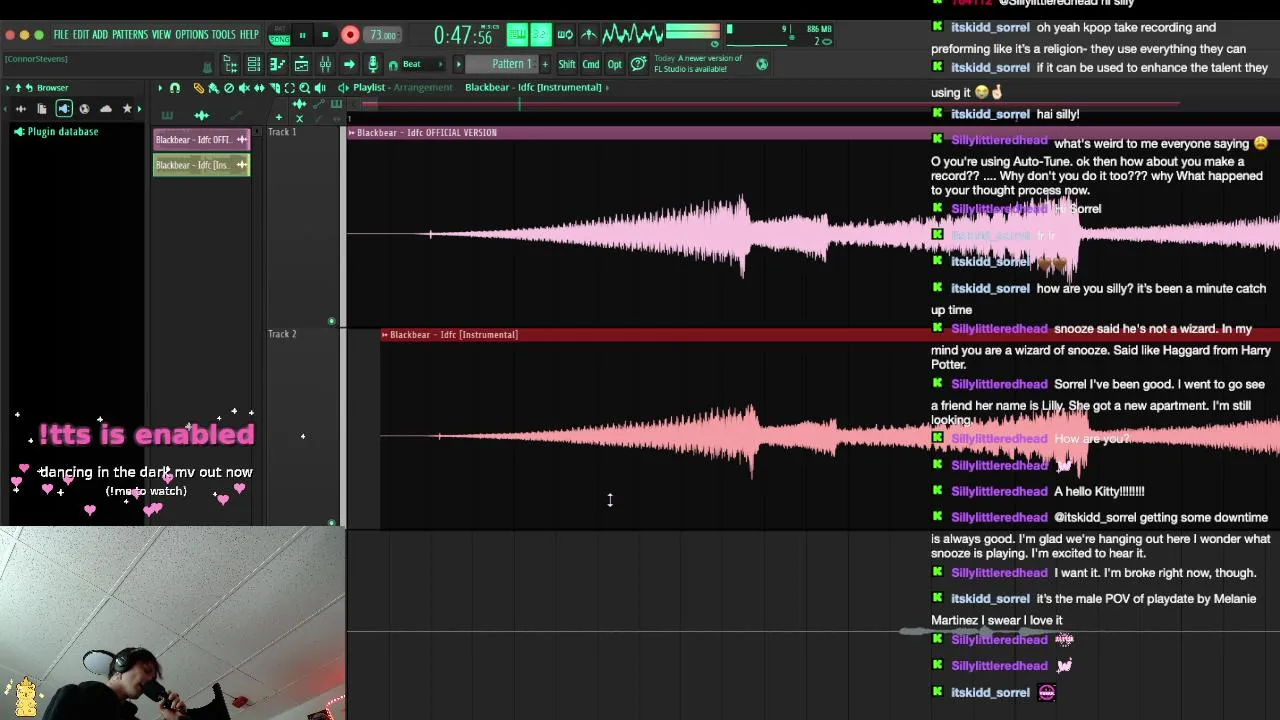Open the VIEW menu
Image resolution: width=1280 pixels, height=720 pixels.
pyautogui.click(x=162, y=35)
